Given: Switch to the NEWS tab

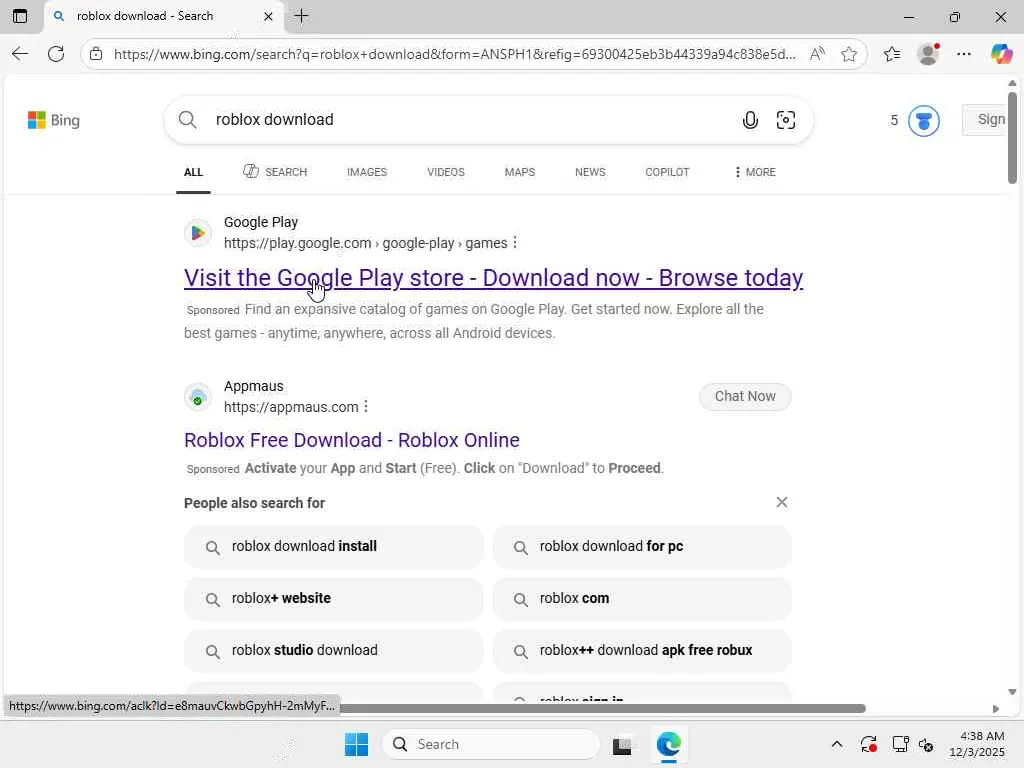Looking at the screenshot, I should pos(590,172).
